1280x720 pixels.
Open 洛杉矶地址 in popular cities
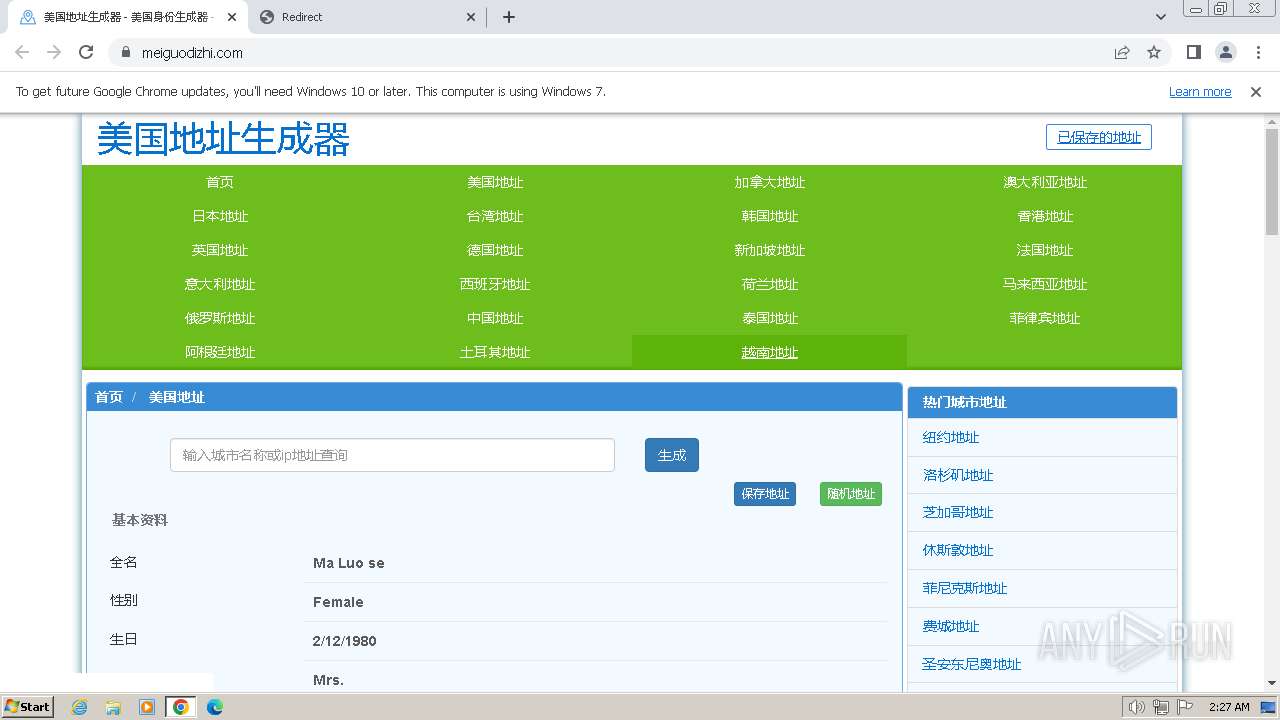pyautogui.click(x=958, y=475)
